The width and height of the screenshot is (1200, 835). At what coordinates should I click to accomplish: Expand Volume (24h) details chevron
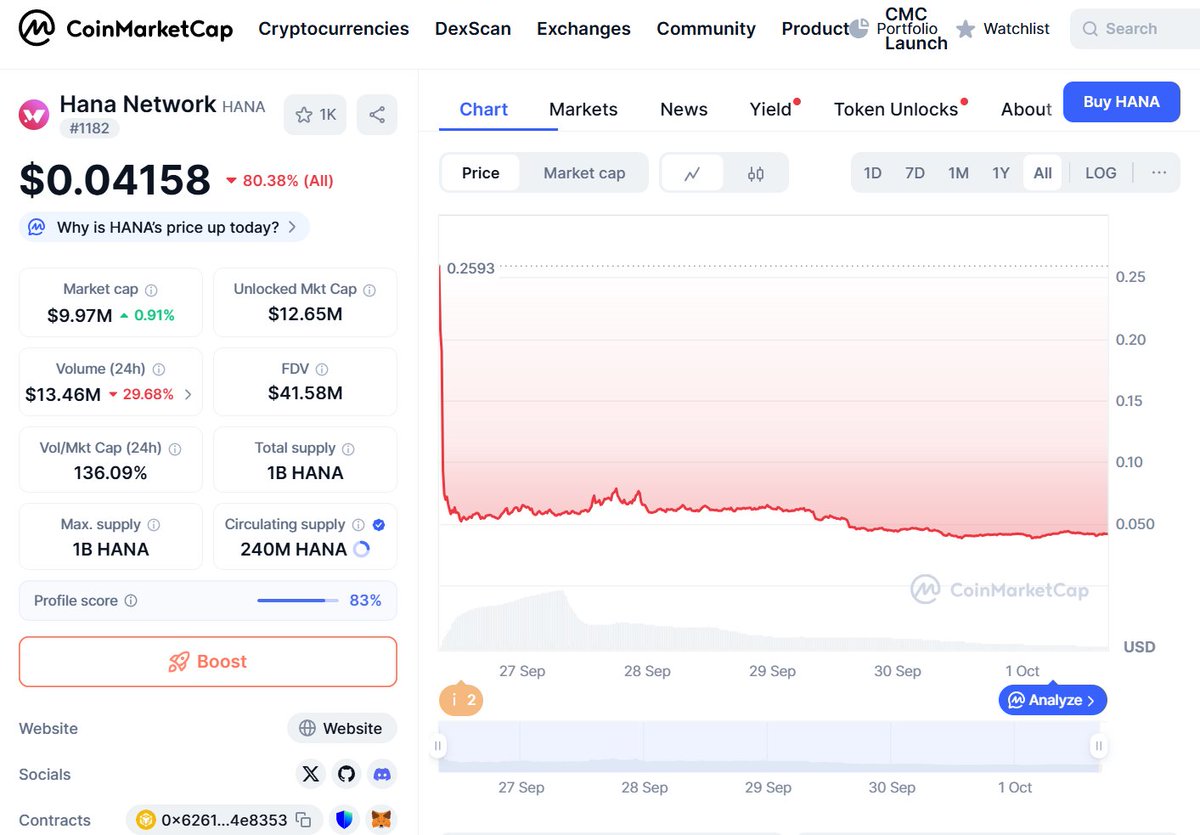[x=189, y=395]
